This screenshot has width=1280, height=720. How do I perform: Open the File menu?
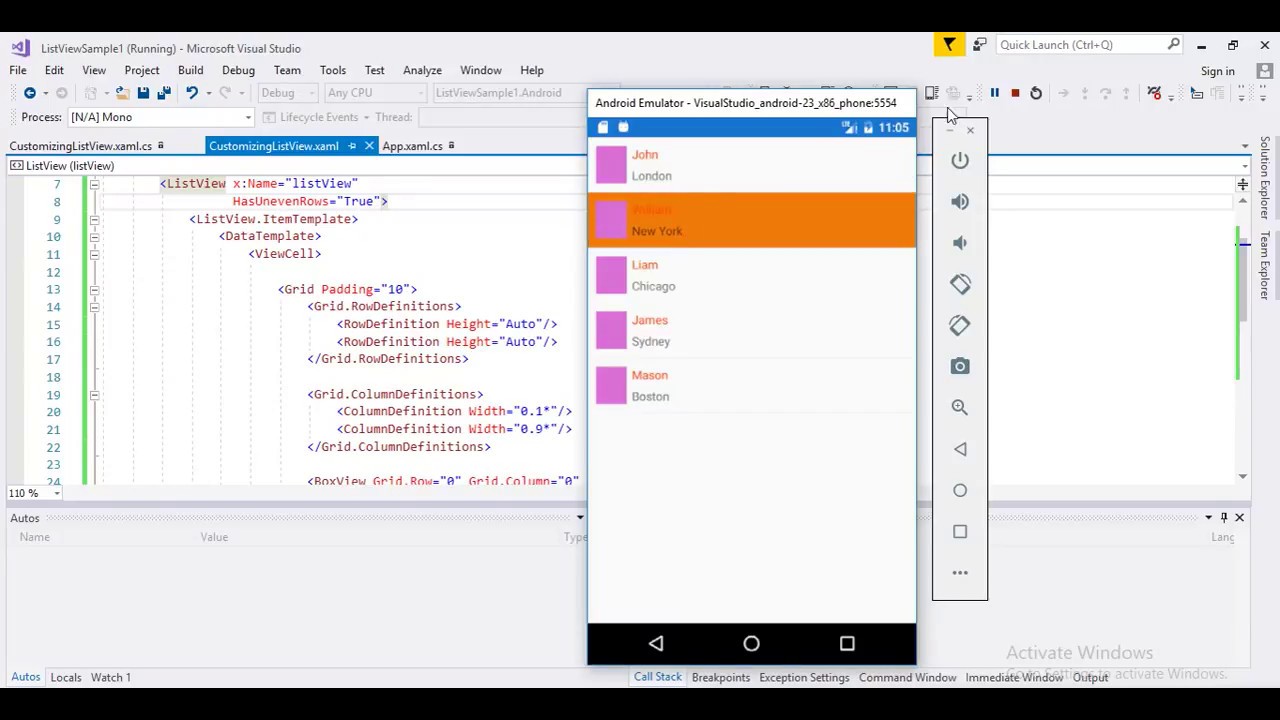(18, 71)
